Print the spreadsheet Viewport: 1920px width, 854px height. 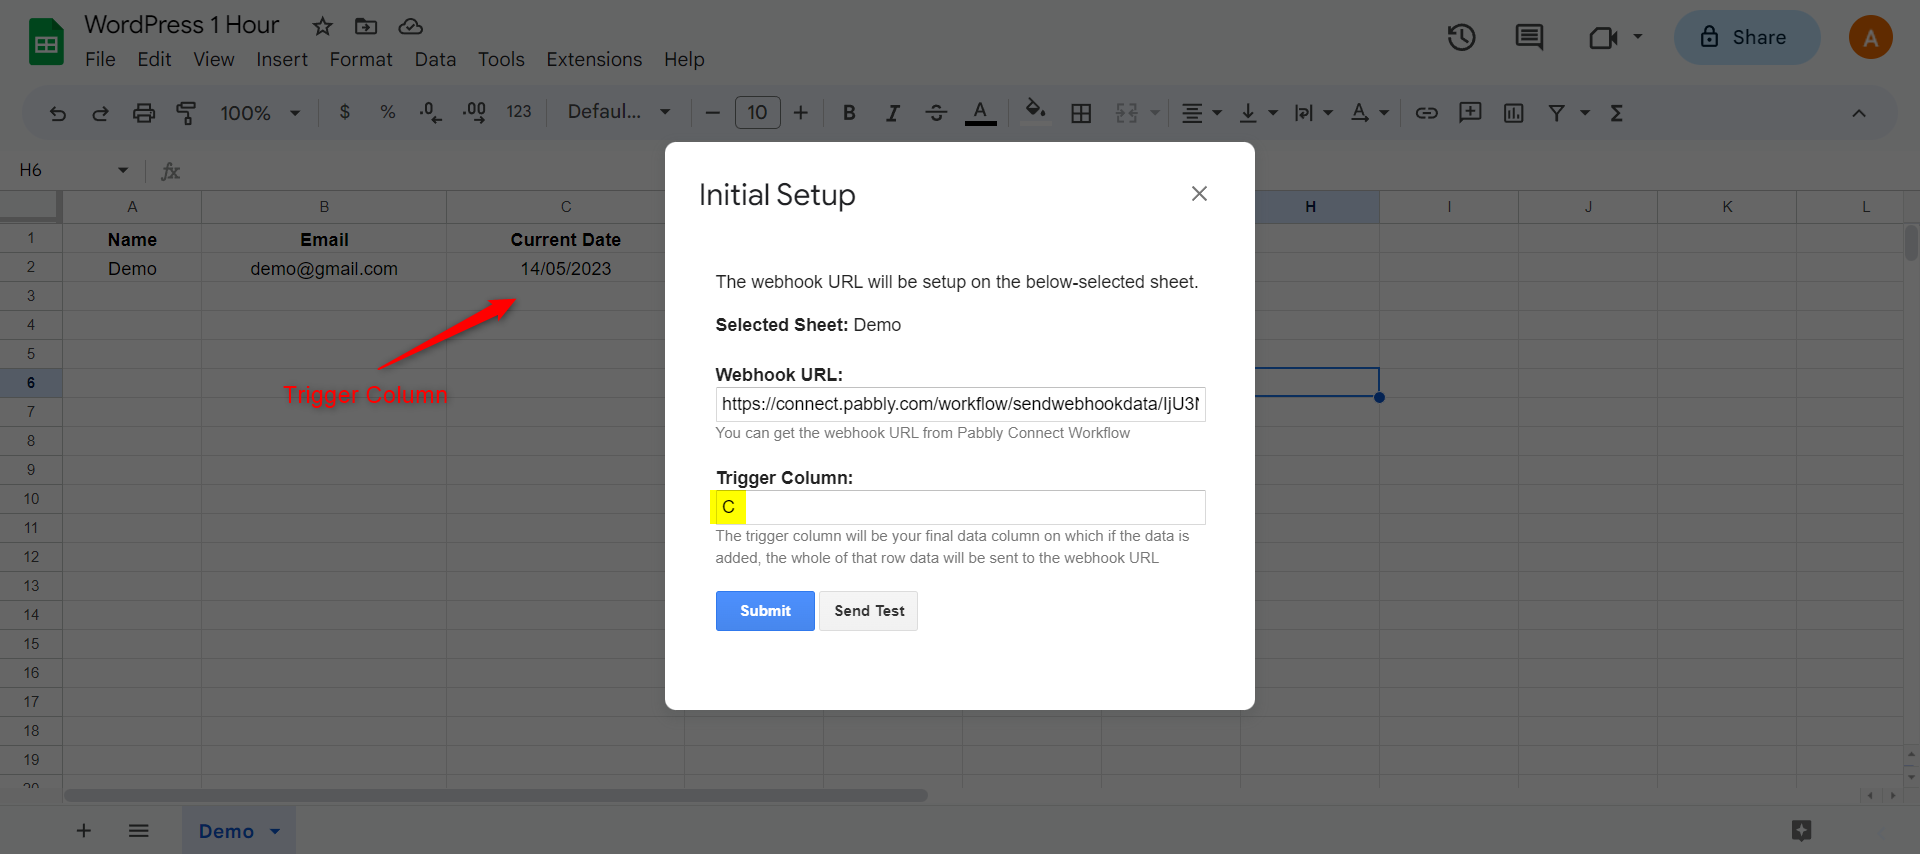(144, 113)
